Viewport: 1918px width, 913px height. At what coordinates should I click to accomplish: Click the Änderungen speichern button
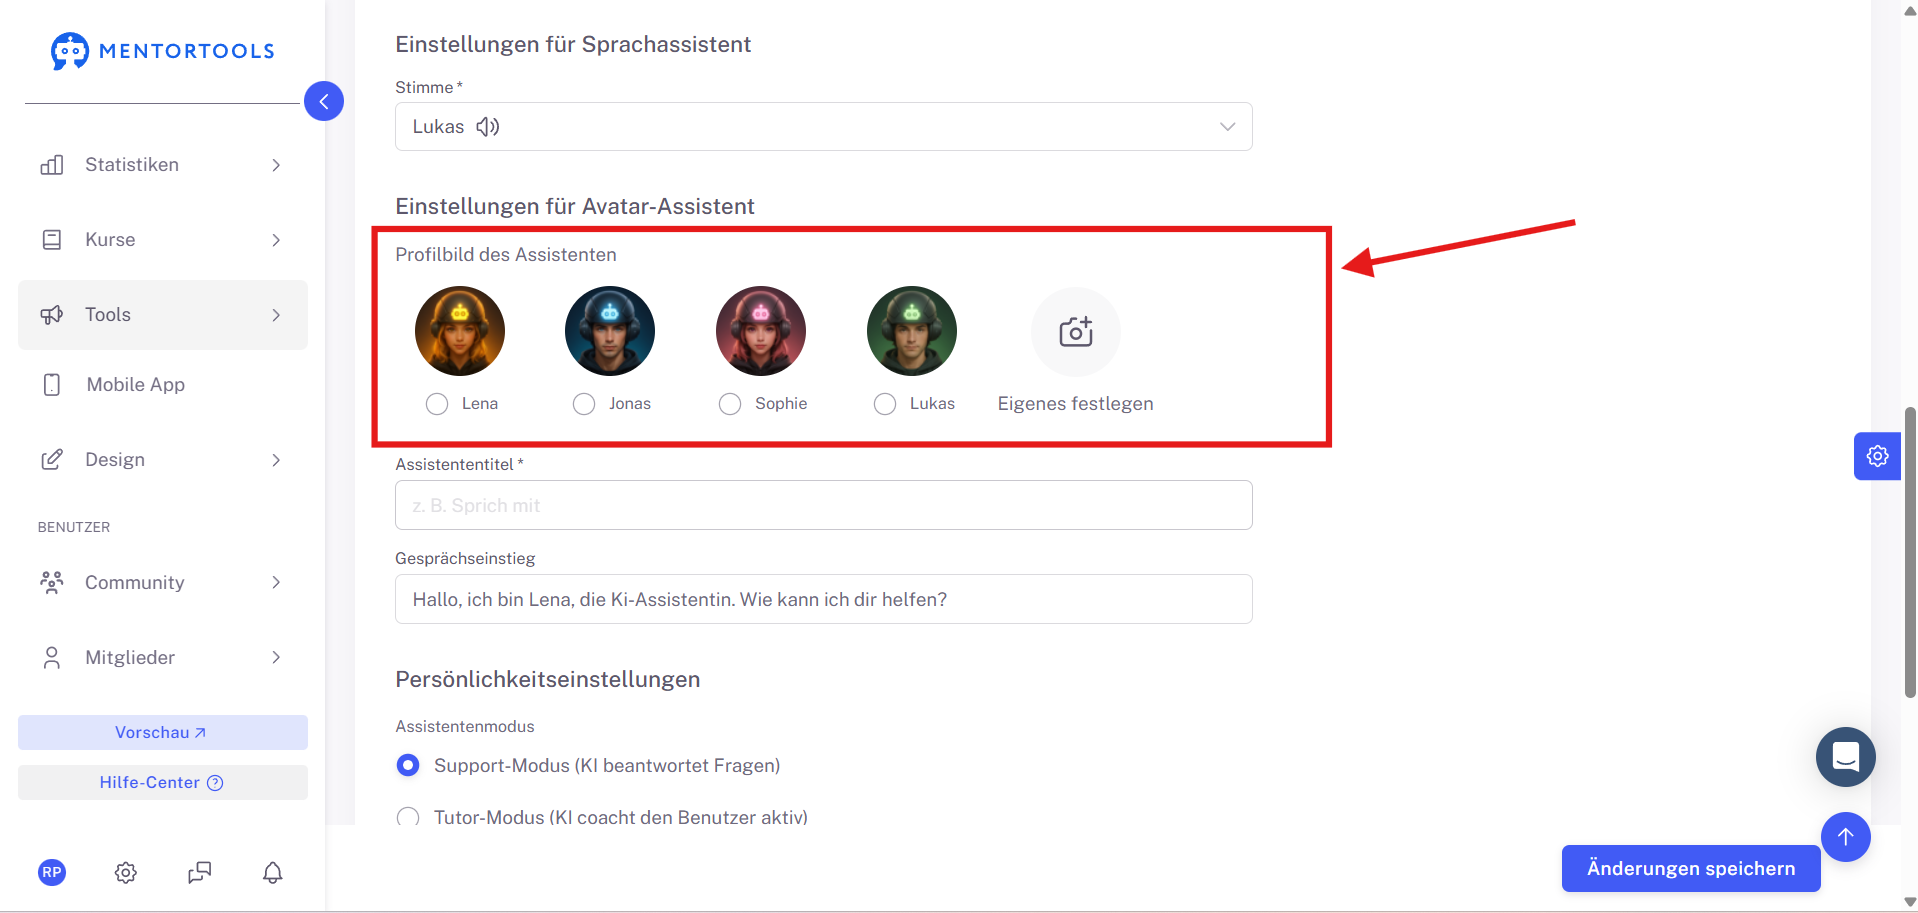click(1691, 868)
